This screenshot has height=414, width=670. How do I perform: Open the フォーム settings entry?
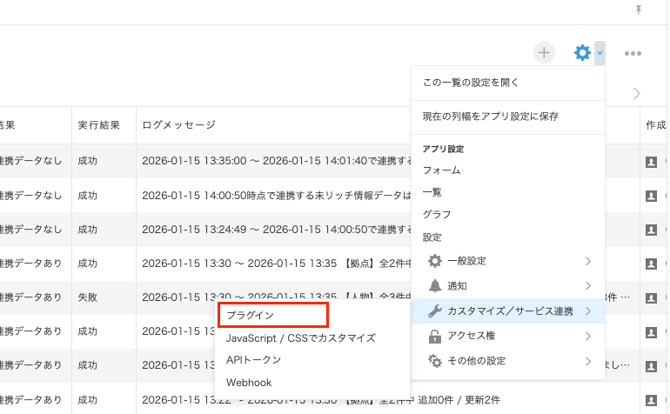click(441, 170)
